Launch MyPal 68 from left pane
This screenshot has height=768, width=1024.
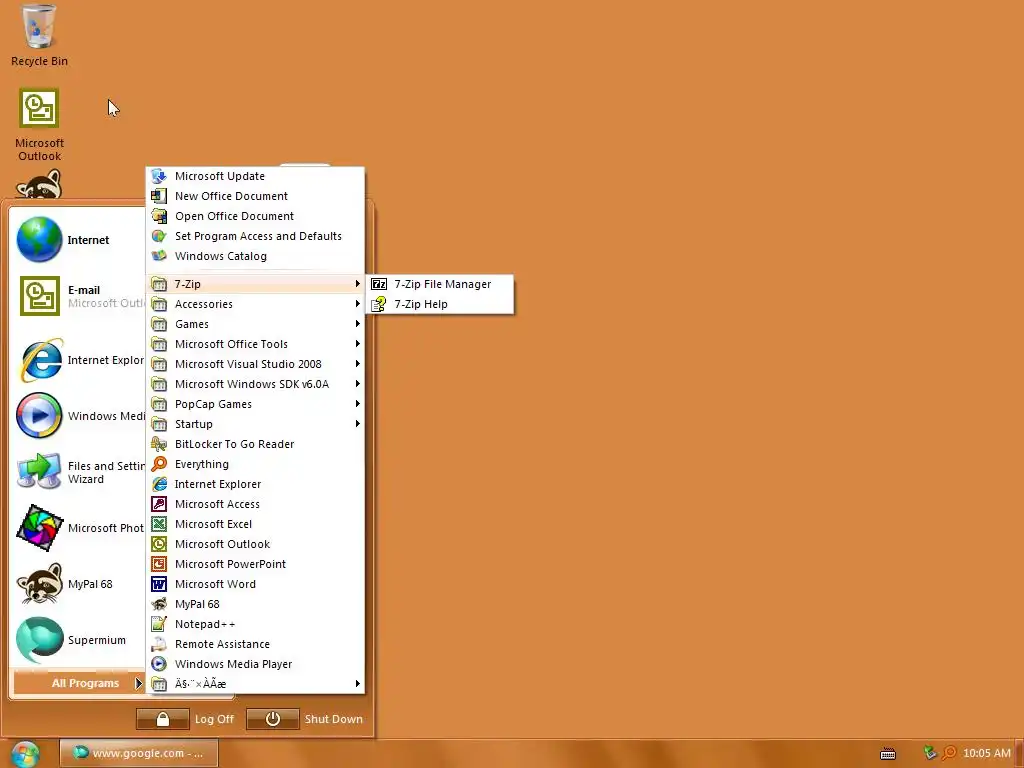pos(80,584)
